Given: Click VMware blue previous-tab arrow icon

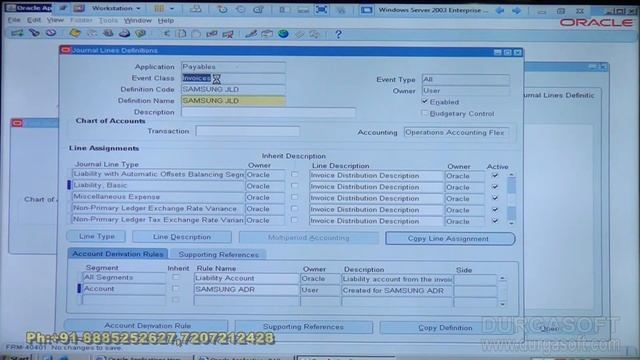Looking at the screenshot, I should (500, 10).
